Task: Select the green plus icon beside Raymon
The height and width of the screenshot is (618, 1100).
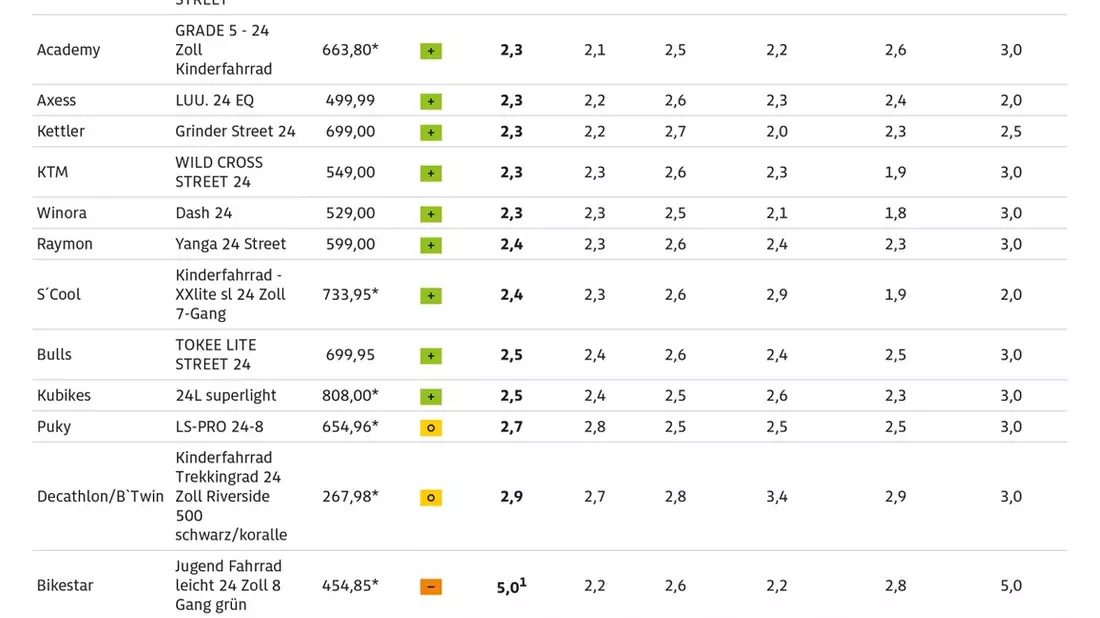Action: 431,245
